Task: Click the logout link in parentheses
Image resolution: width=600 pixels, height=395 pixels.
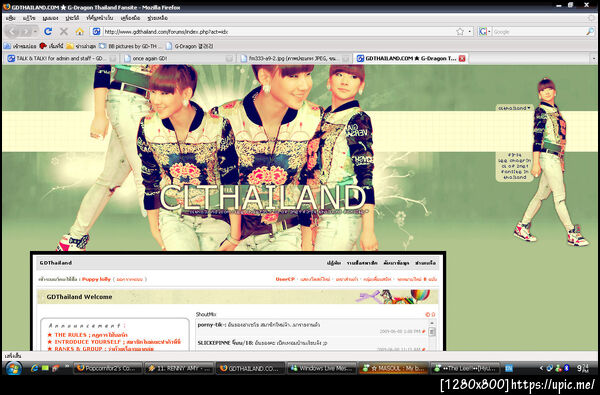Action: [x=130, y=279]
